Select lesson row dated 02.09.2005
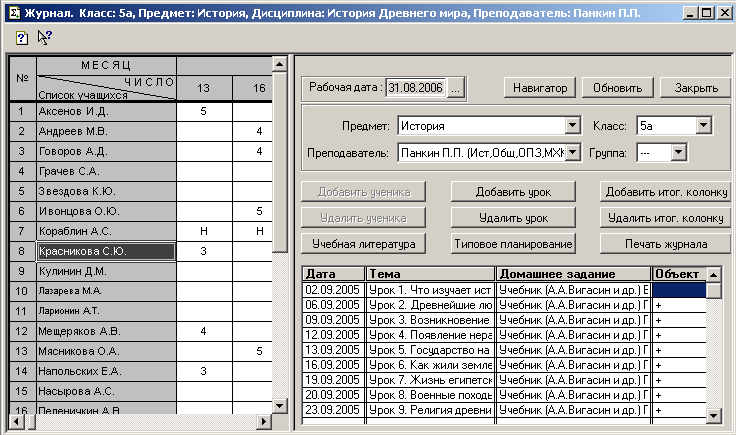This screenshot has height=435, width=736. point(504,290)
